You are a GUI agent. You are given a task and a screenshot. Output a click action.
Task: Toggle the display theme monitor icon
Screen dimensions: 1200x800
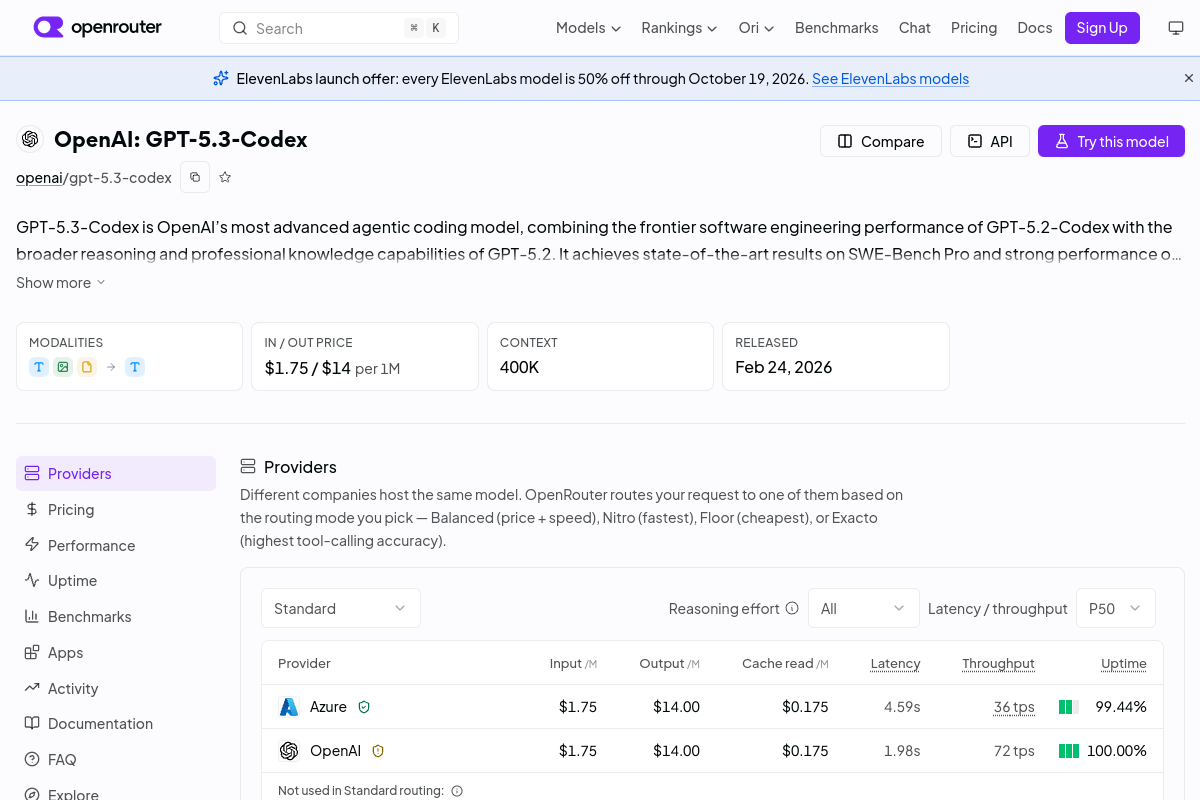(1176, 28)
